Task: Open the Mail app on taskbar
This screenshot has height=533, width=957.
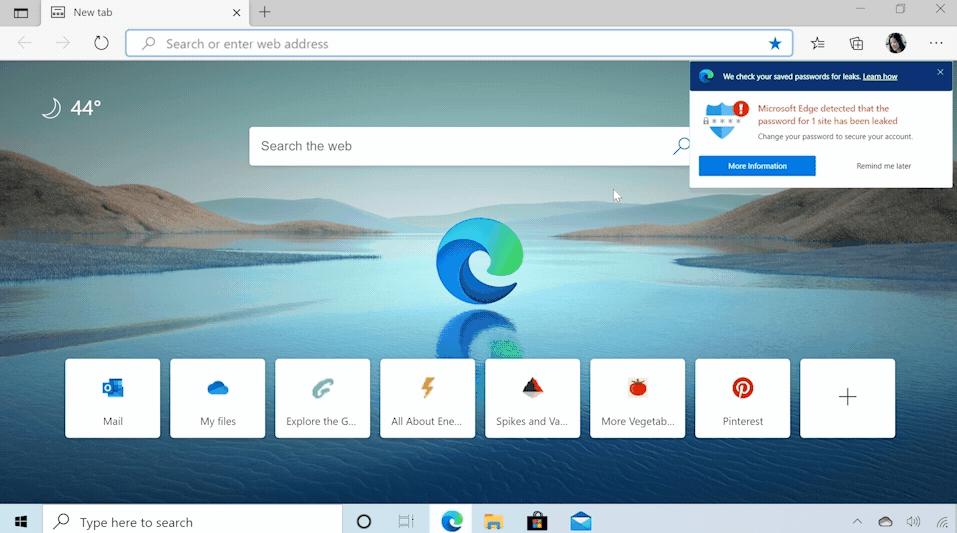Action: click(x=580, y=521)
